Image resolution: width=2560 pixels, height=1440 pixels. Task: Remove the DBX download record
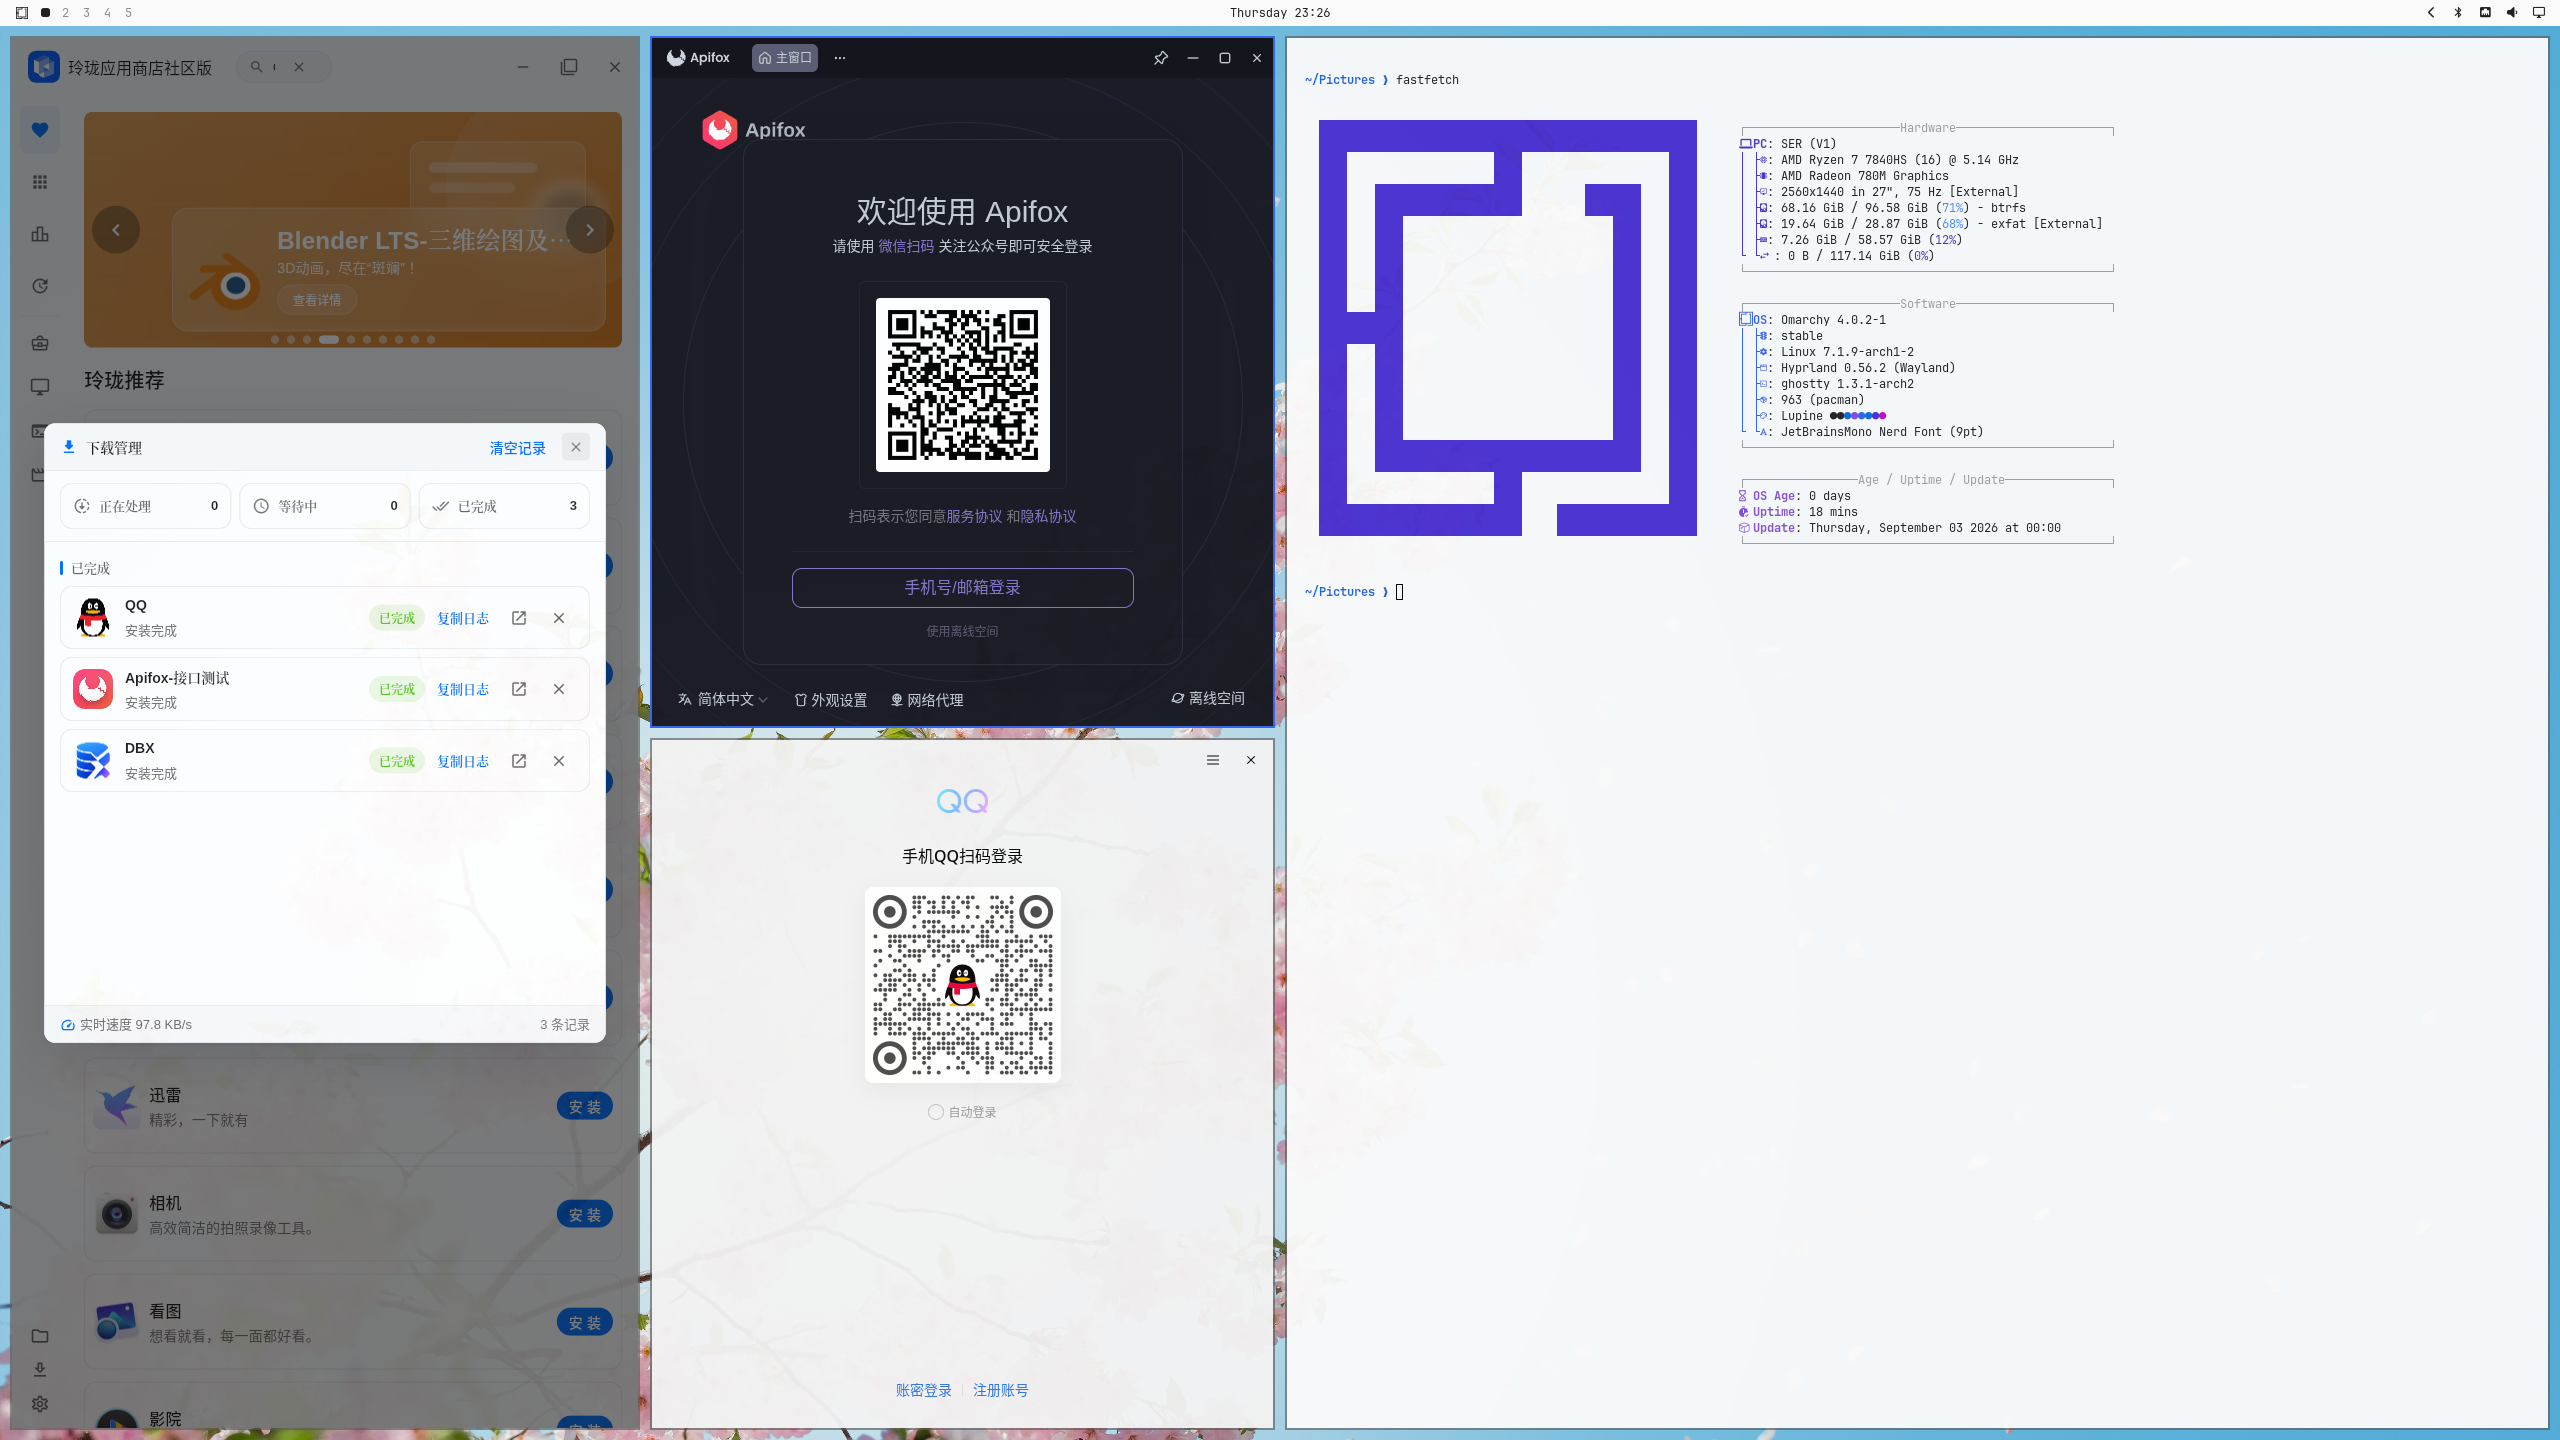(559, 761)
